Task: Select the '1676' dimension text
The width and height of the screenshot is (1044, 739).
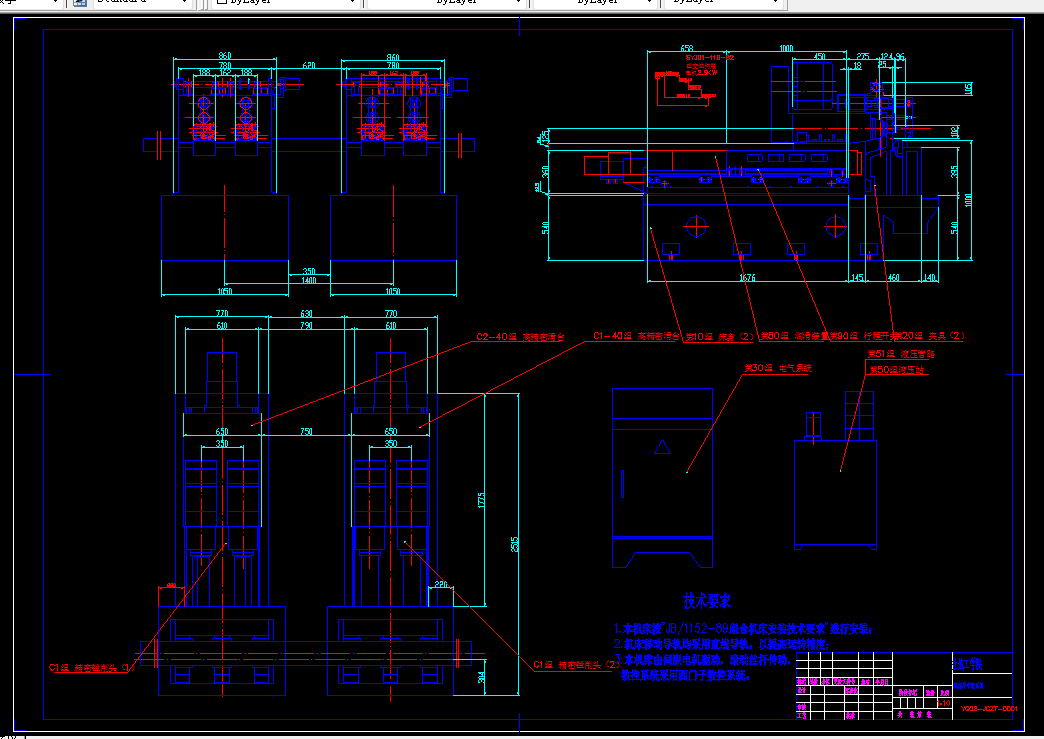Action: [x=747, y=278]
